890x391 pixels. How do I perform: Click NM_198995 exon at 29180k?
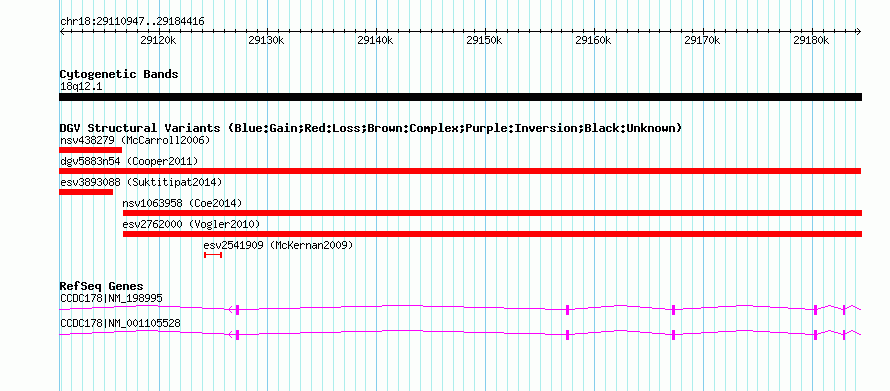(x=815, y=309)
